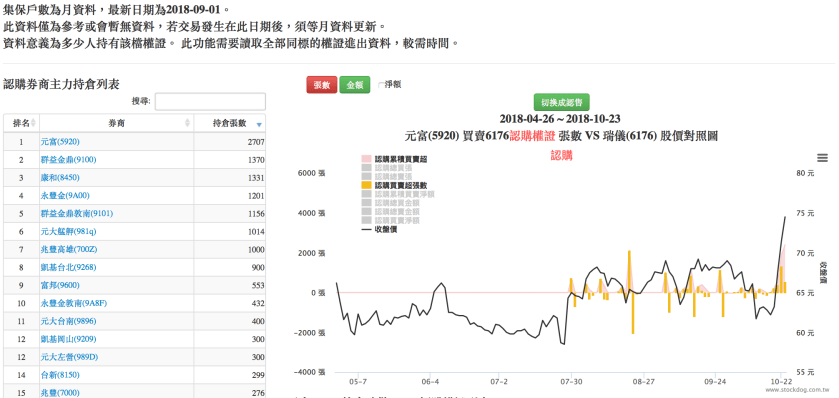This screenshot has width=839, height=398.
Task: View broker 兆豐(7000)
Action: click(x=60, y=393)
